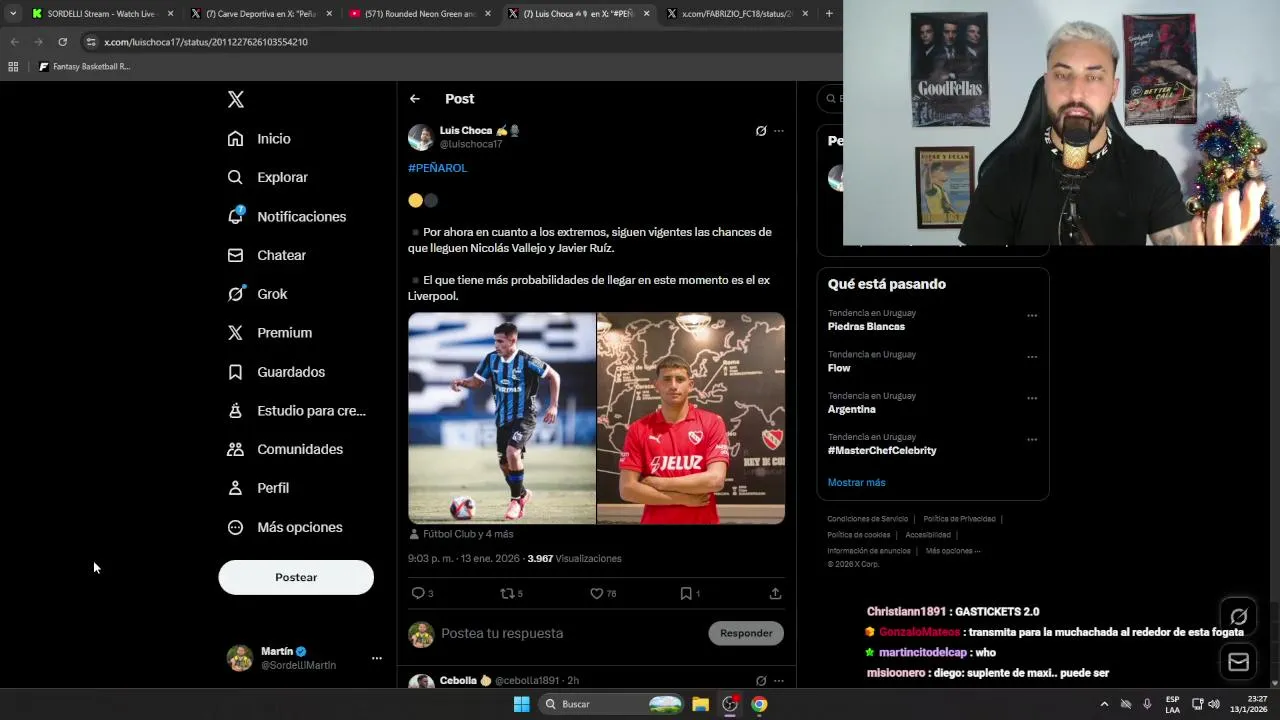Switch to x.com/FABRIZIO_FC18 tab
The width and height of the screenshot is (1280, 720).
737,14
